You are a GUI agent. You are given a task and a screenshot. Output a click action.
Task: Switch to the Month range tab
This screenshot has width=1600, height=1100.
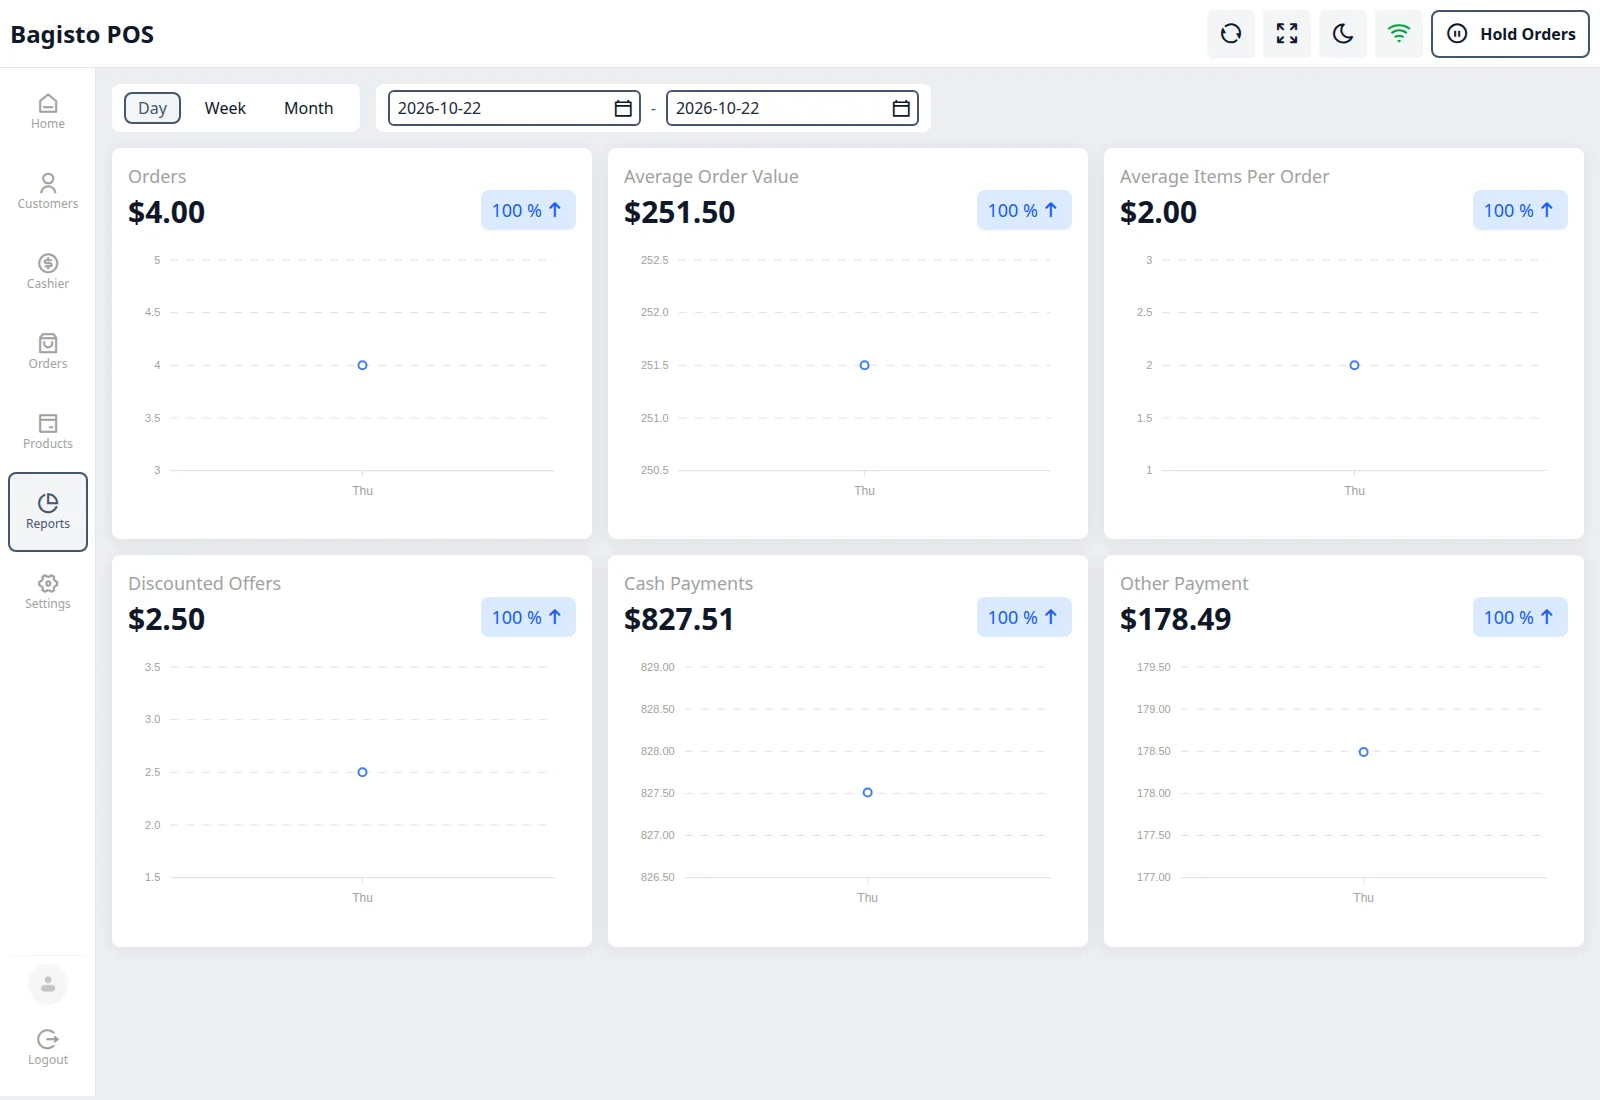(x=308, y=108)
